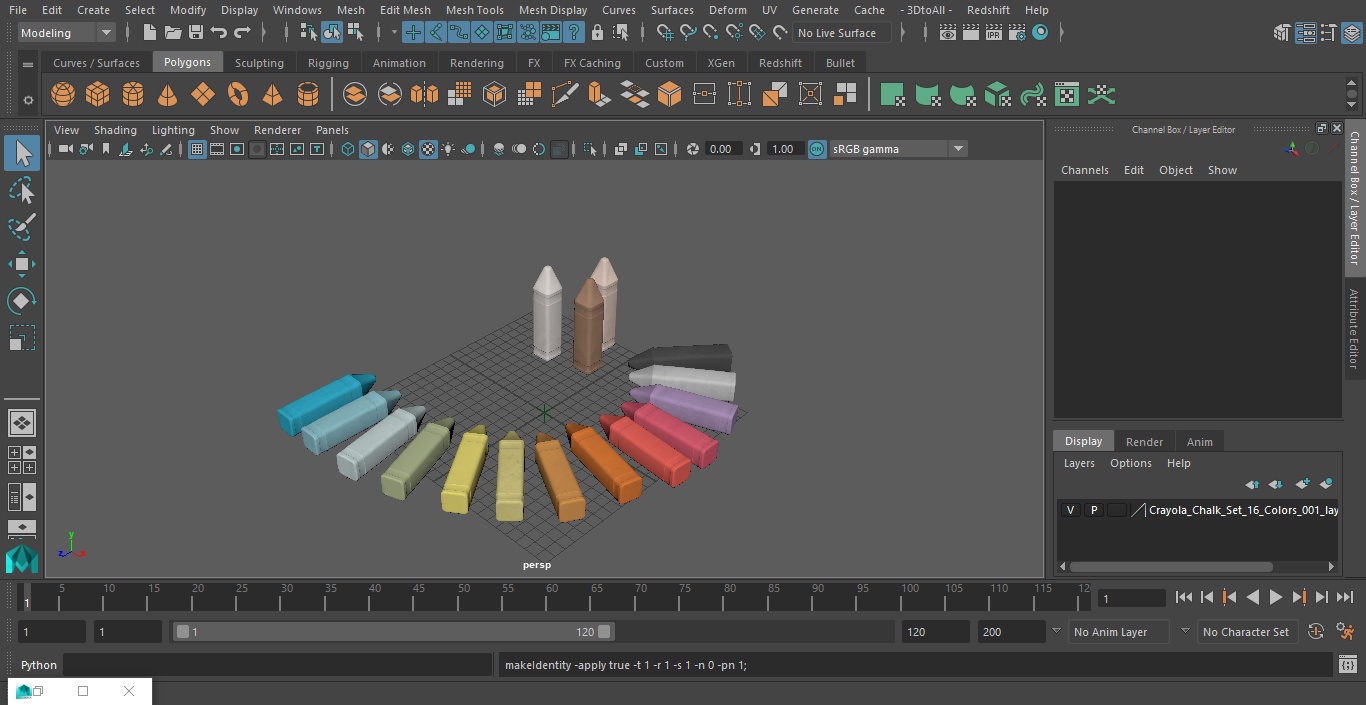
Task: Click the Save scene icon
Action: click(x=196, y=33)
